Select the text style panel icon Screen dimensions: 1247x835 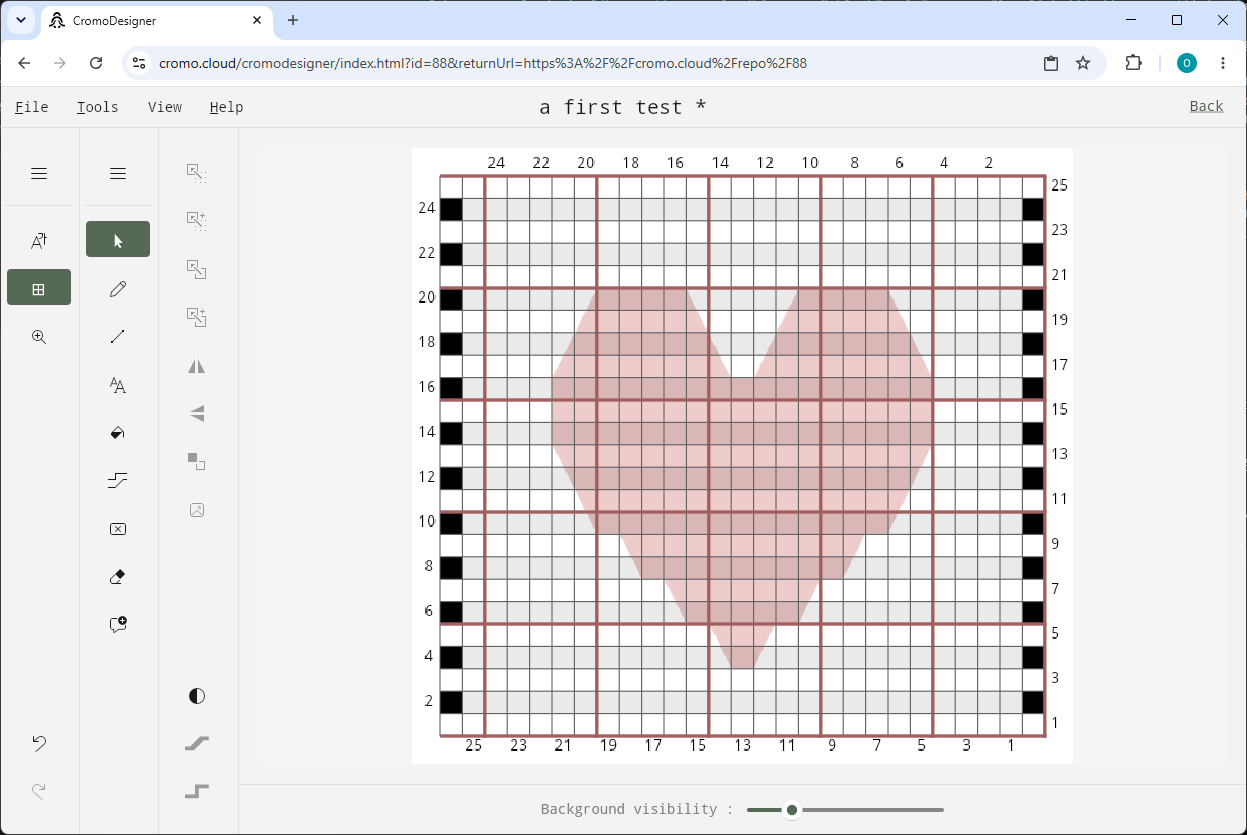pyautogui.click(x=39, y=240)
